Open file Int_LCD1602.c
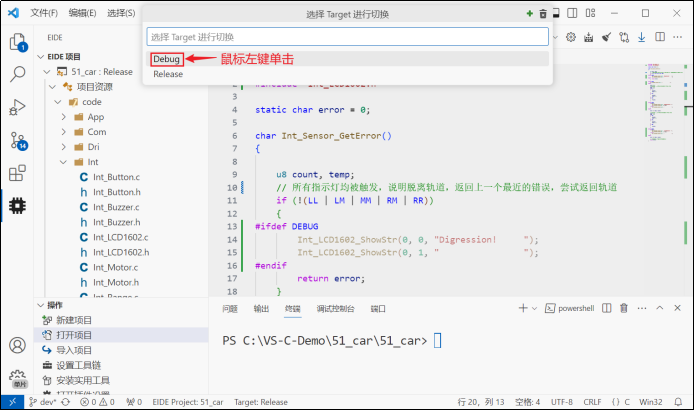The height and width of the screenshot is (411, 695). pyautogui.click(x=121, y=238)
